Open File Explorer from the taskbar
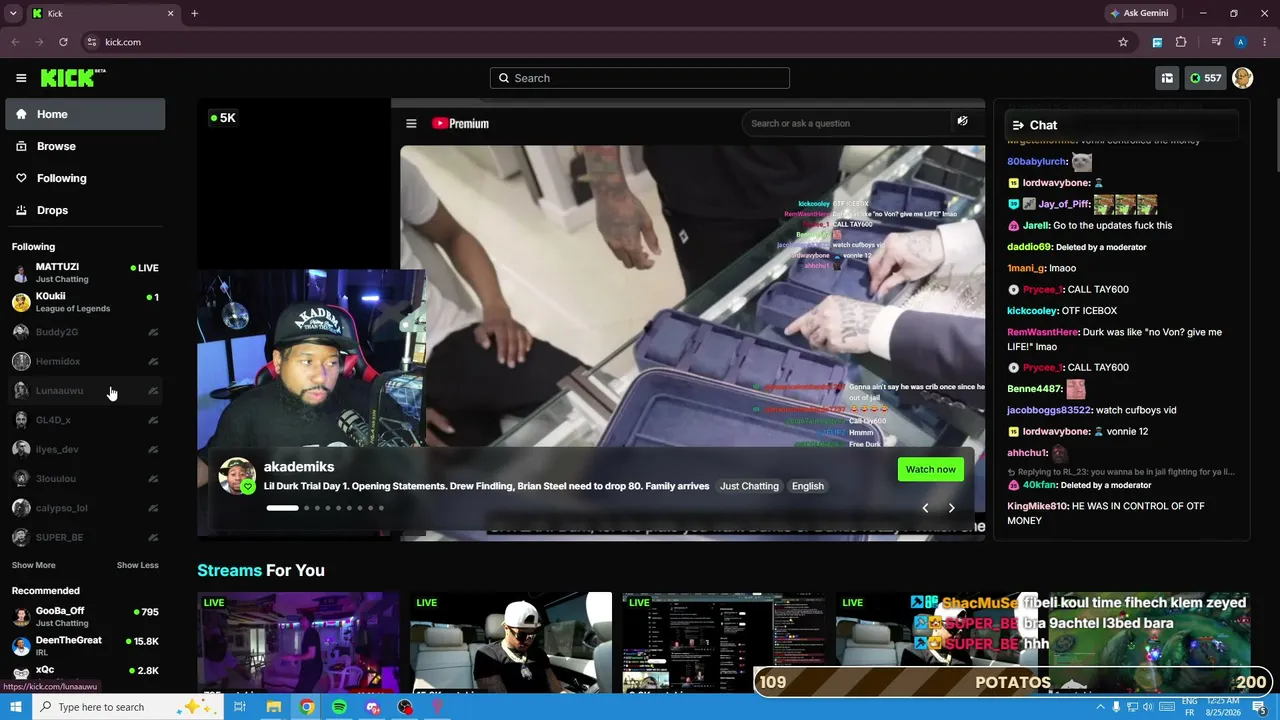Viewport: 1280px width, 720px height. coord(273,707)
